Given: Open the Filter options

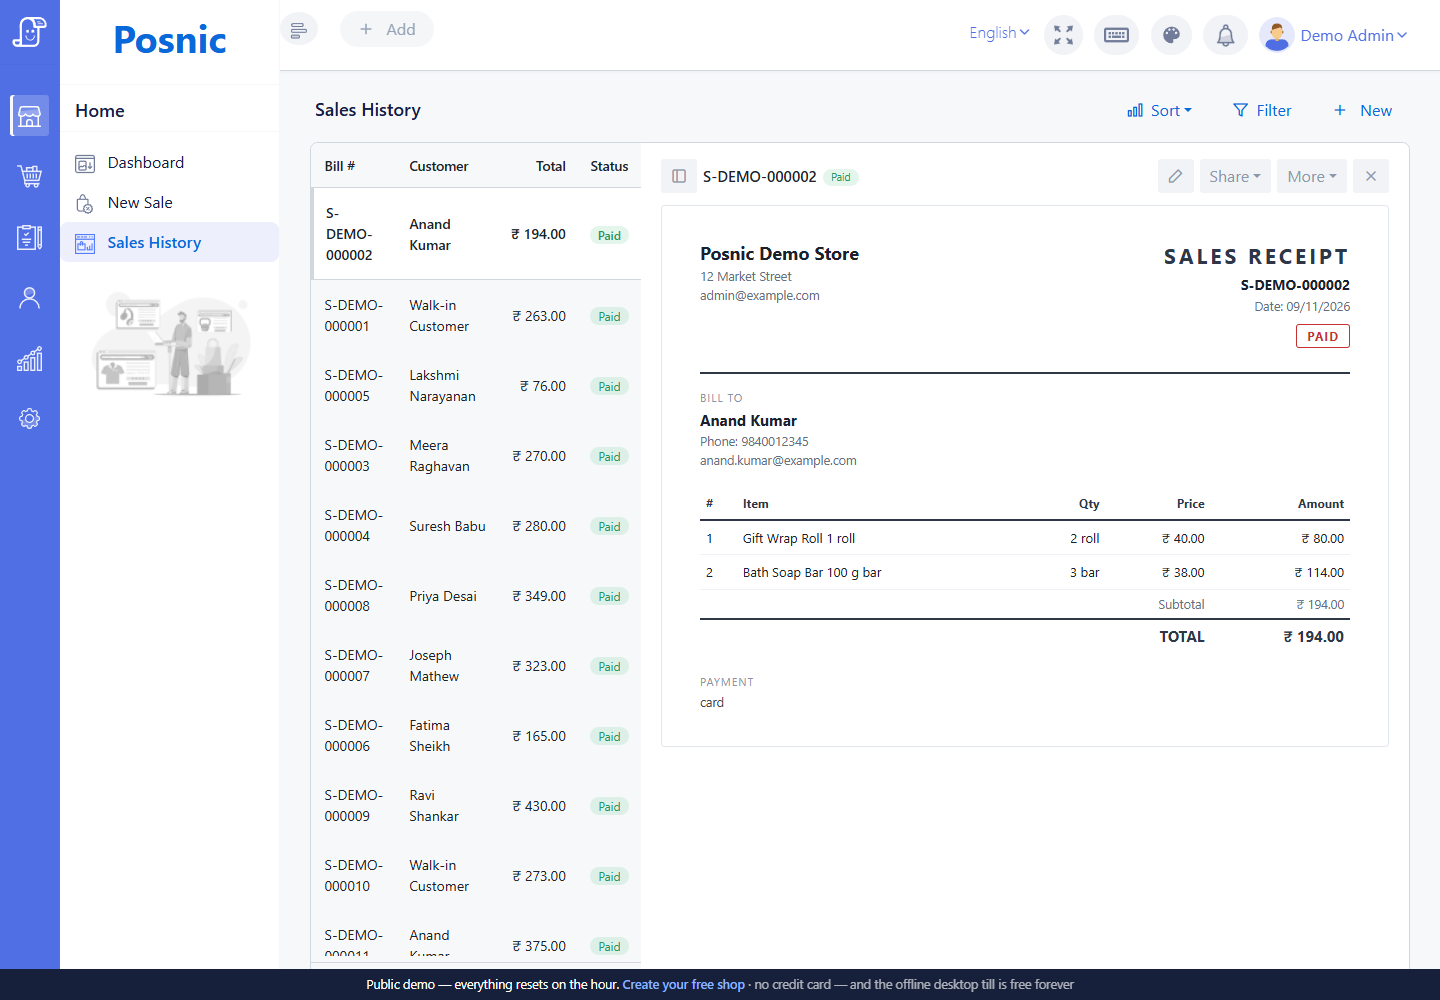Looking at the screenshot, I should click(1262, 111).
